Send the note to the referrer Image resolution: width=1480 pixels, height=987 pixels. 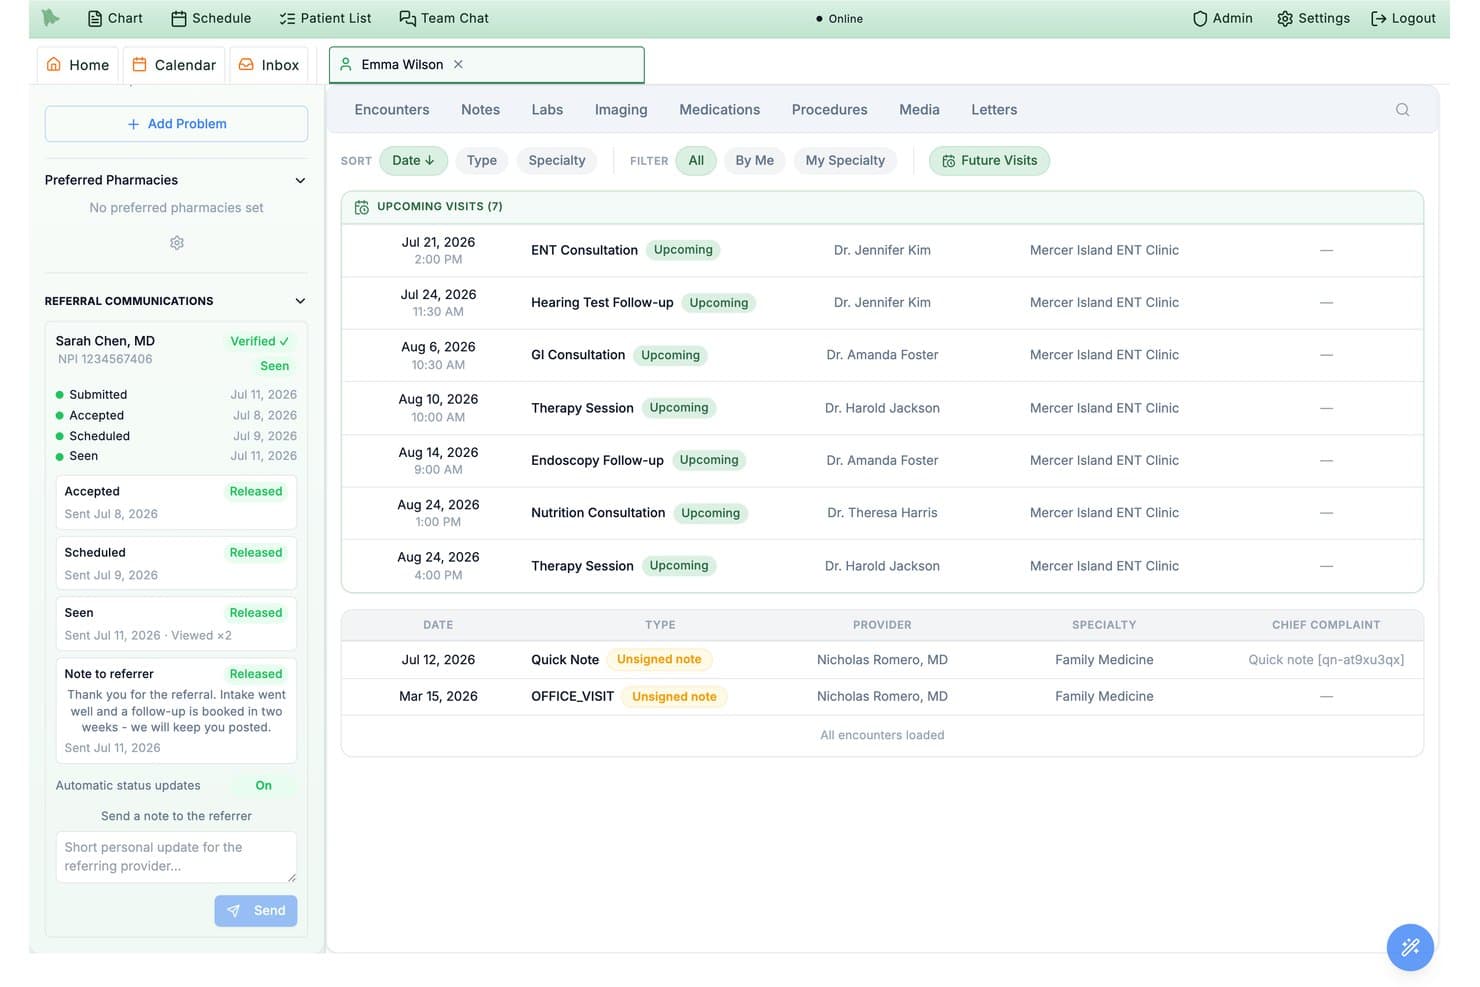(x=256, y=911)
